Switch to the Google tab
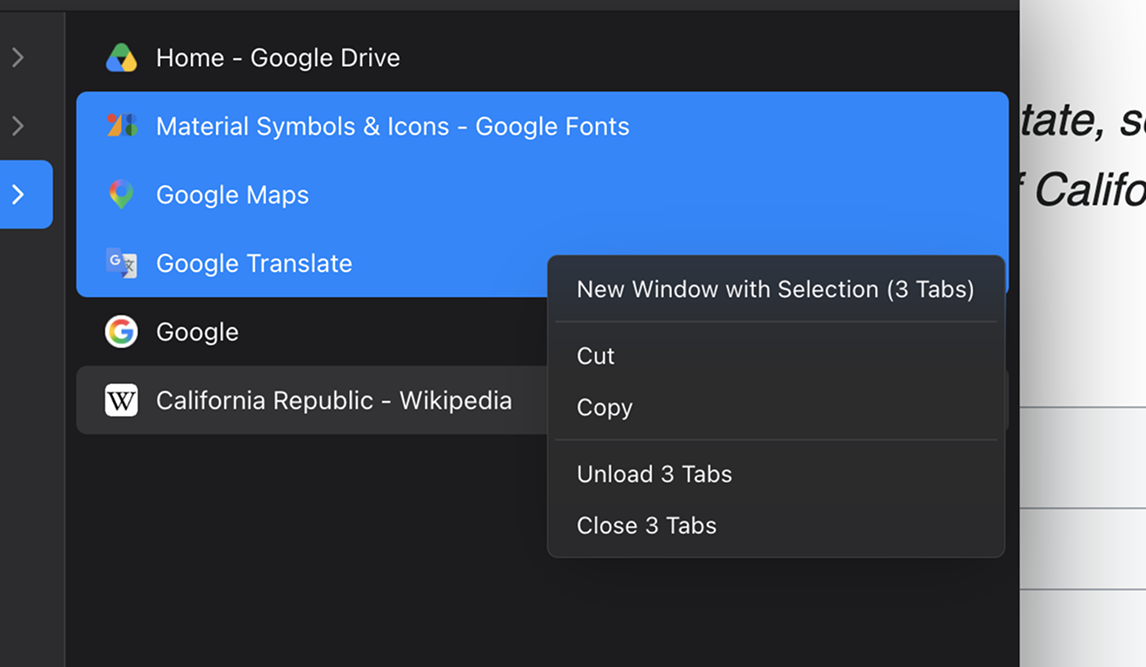This screenshot has width=1146, height=667. (x=312, y=332)
